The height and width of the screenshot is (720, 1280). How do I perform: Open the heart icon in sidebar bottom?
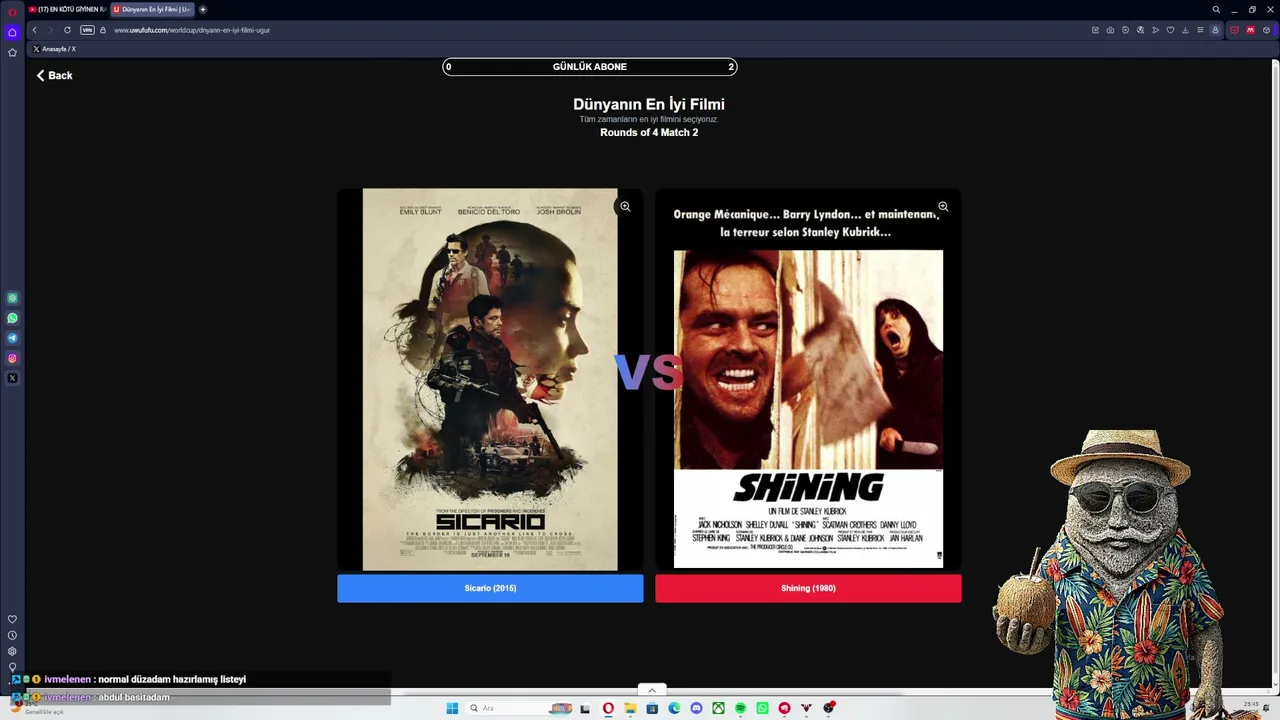coord(12,619)
